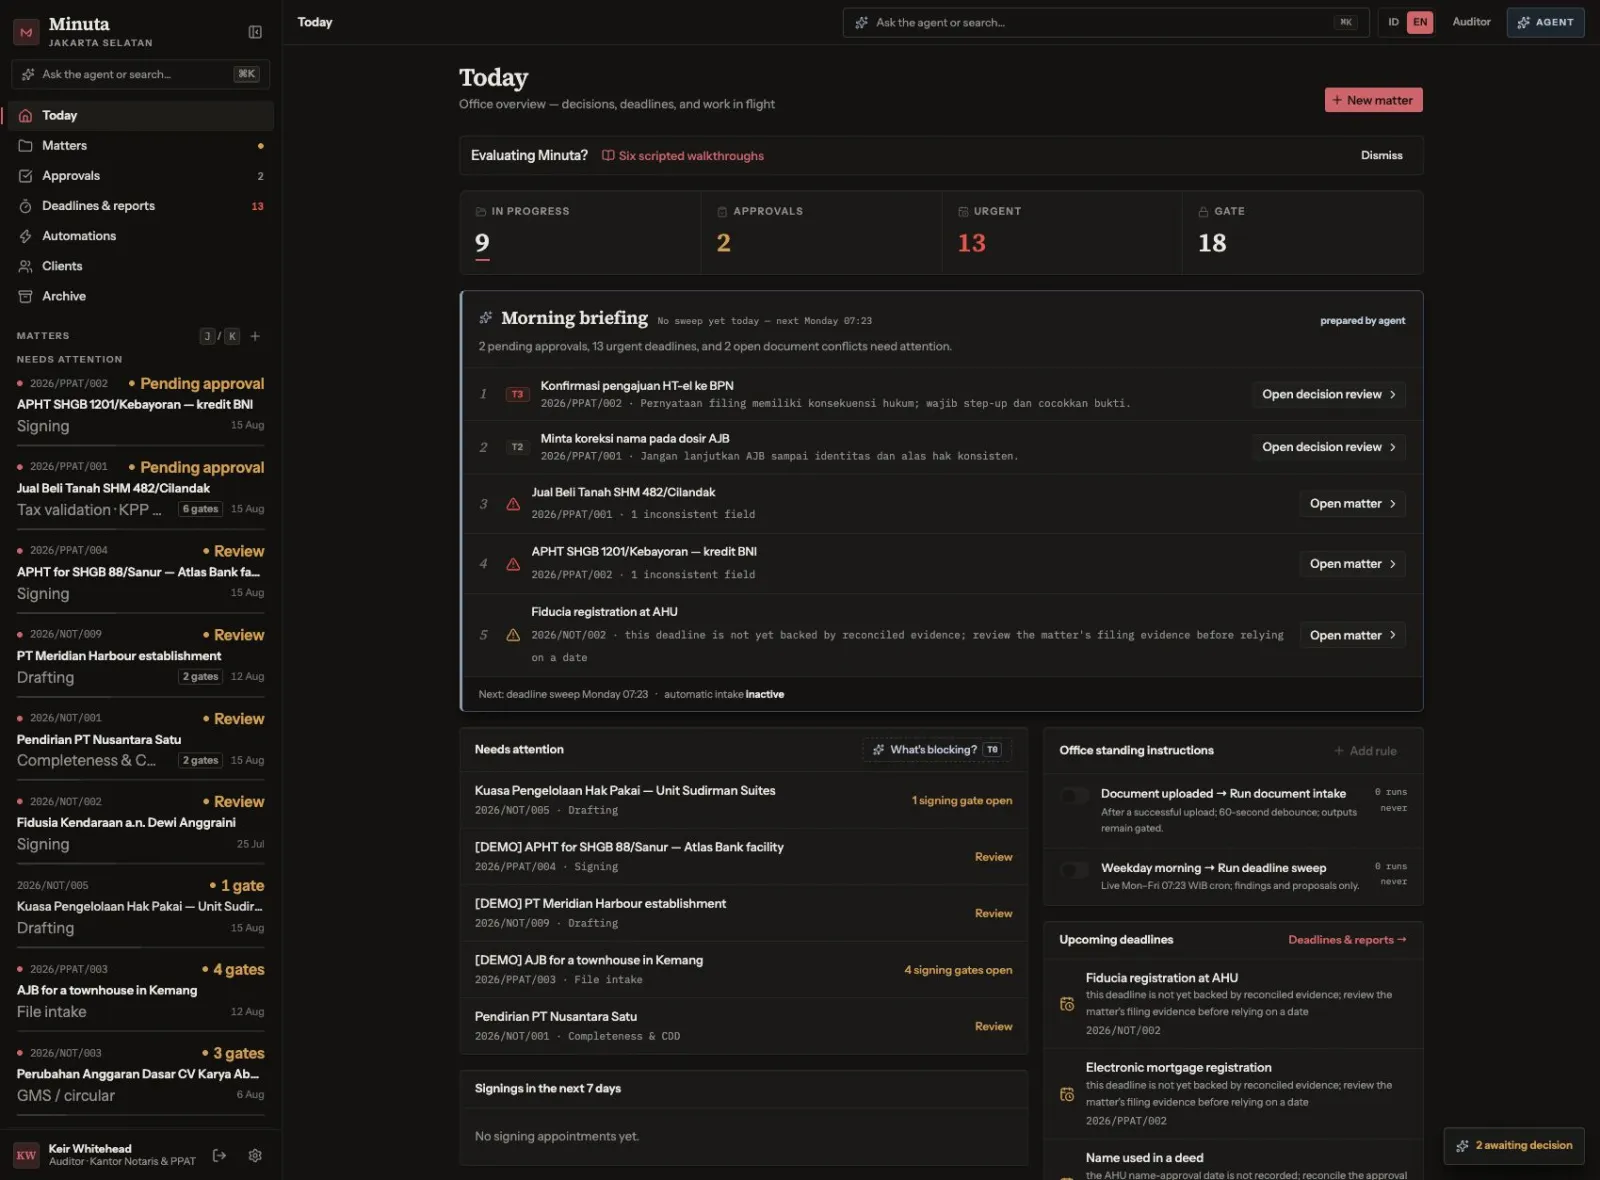
Task: Open Approvals in the sidebar
Action: 140,176
